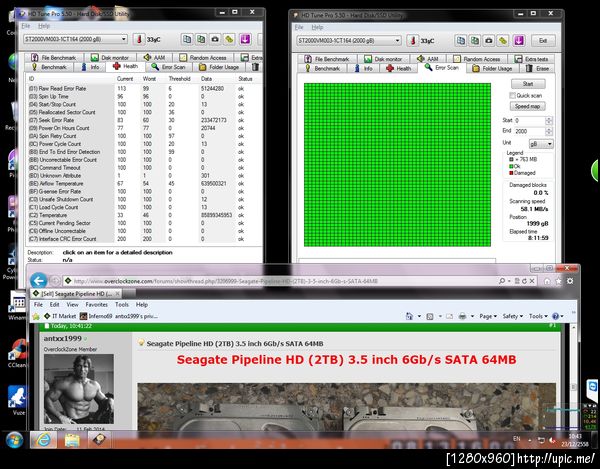
Task: Open Folder Usage tab in right HD Tune window
Action: [492, 68]
